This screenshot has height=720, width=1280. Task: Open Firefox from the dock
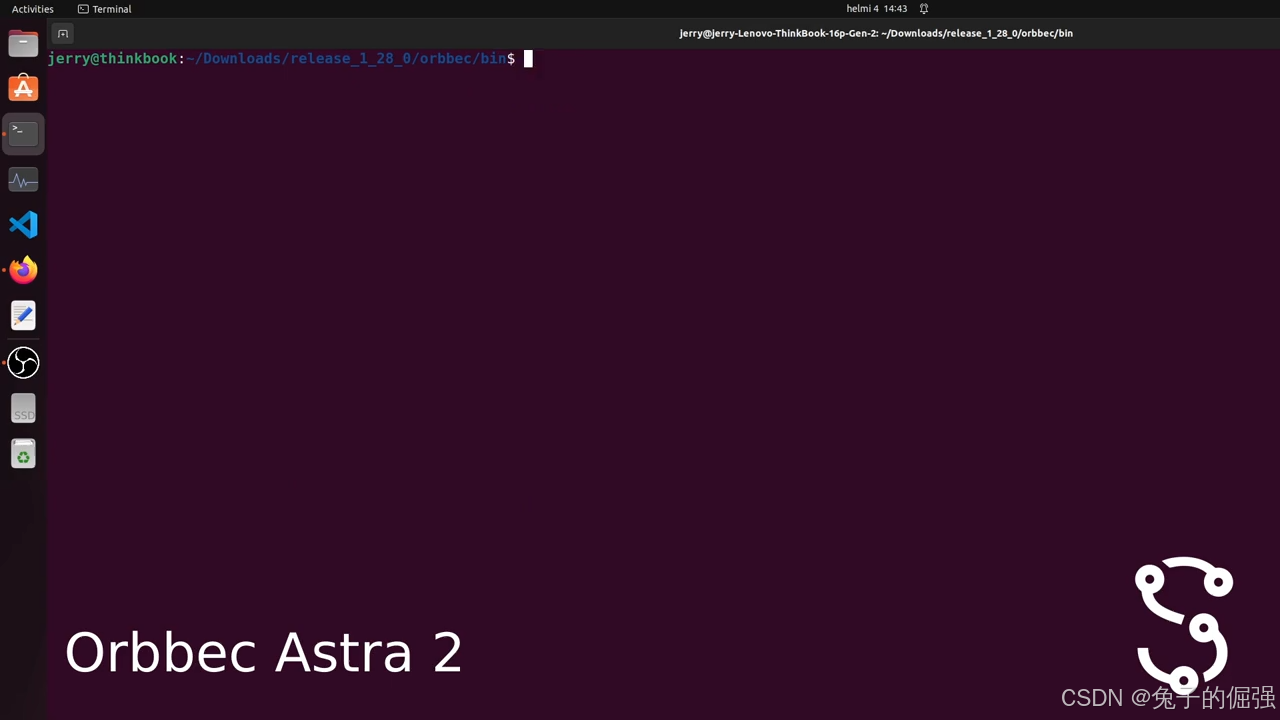pyautogui.click(x=23, y=271)
